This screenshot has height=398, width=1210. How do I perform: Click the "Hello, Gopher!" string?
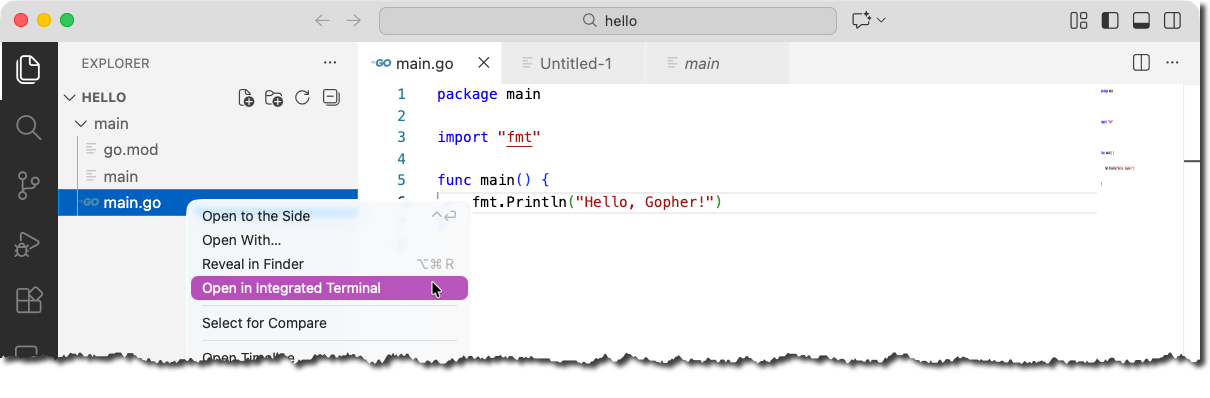coord(645,203)
